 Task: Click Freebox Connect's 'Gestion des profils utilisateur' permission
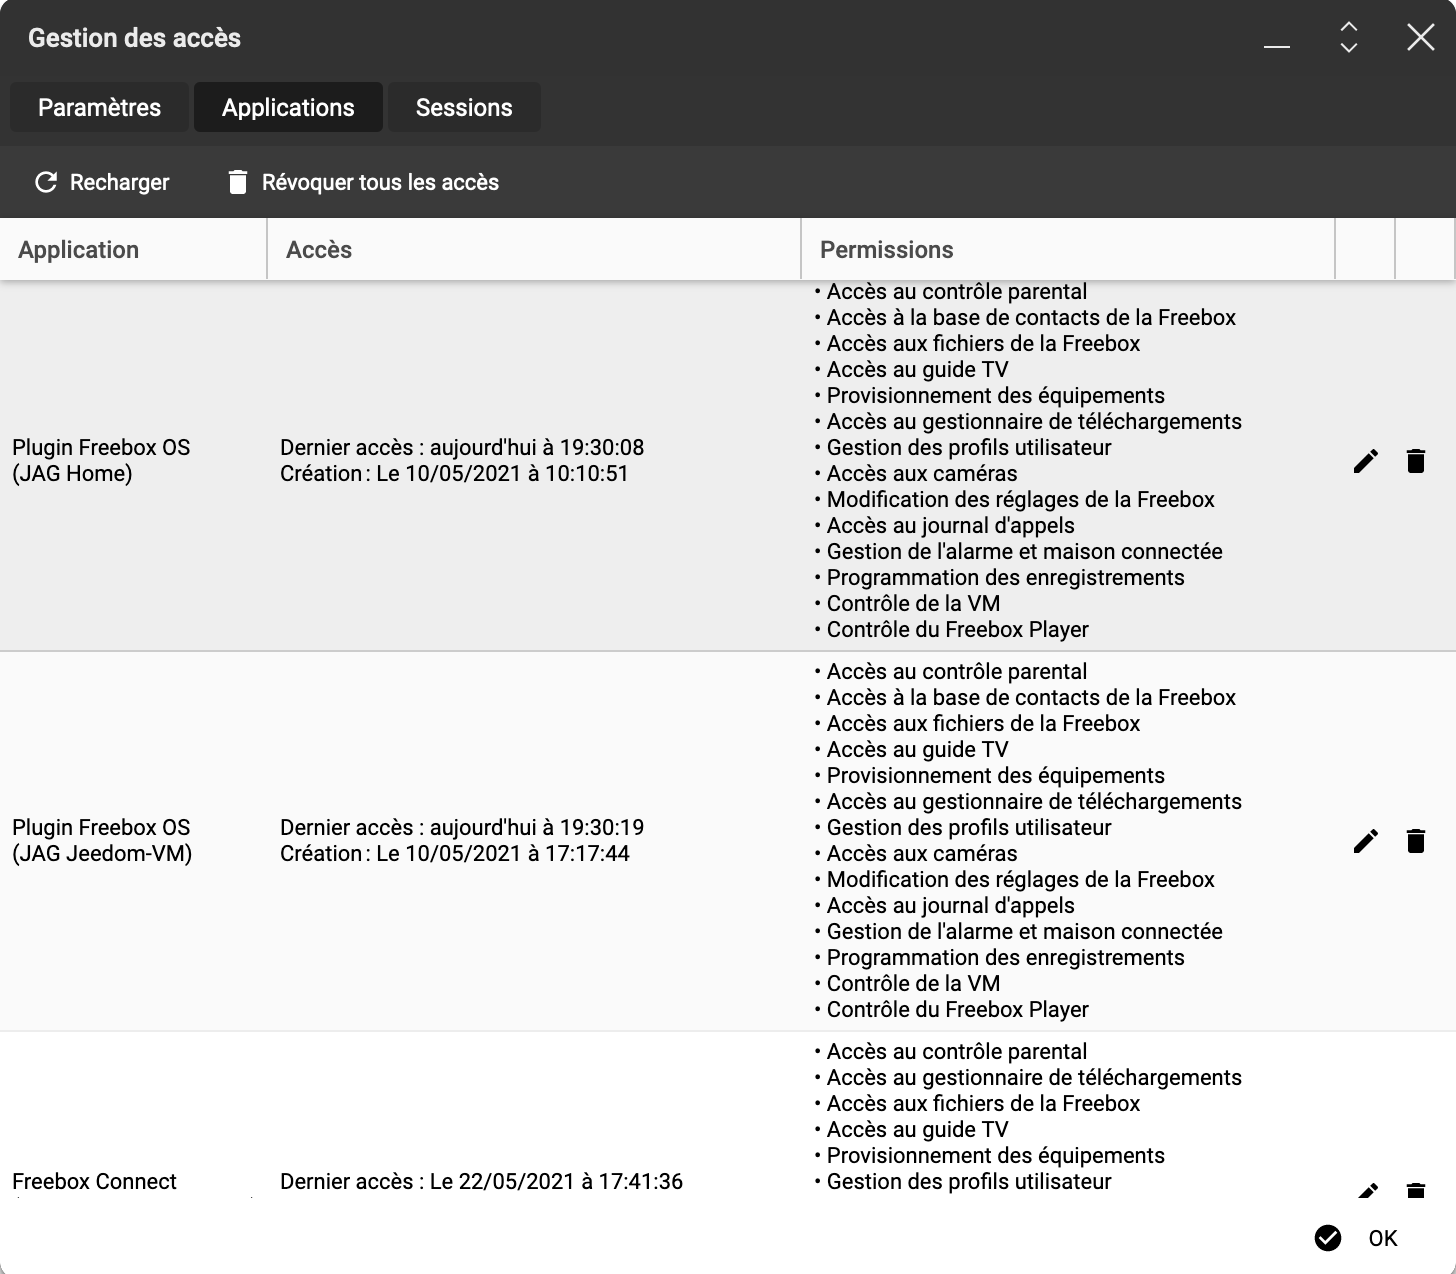pyautogui.click(x=968, y=1181)
